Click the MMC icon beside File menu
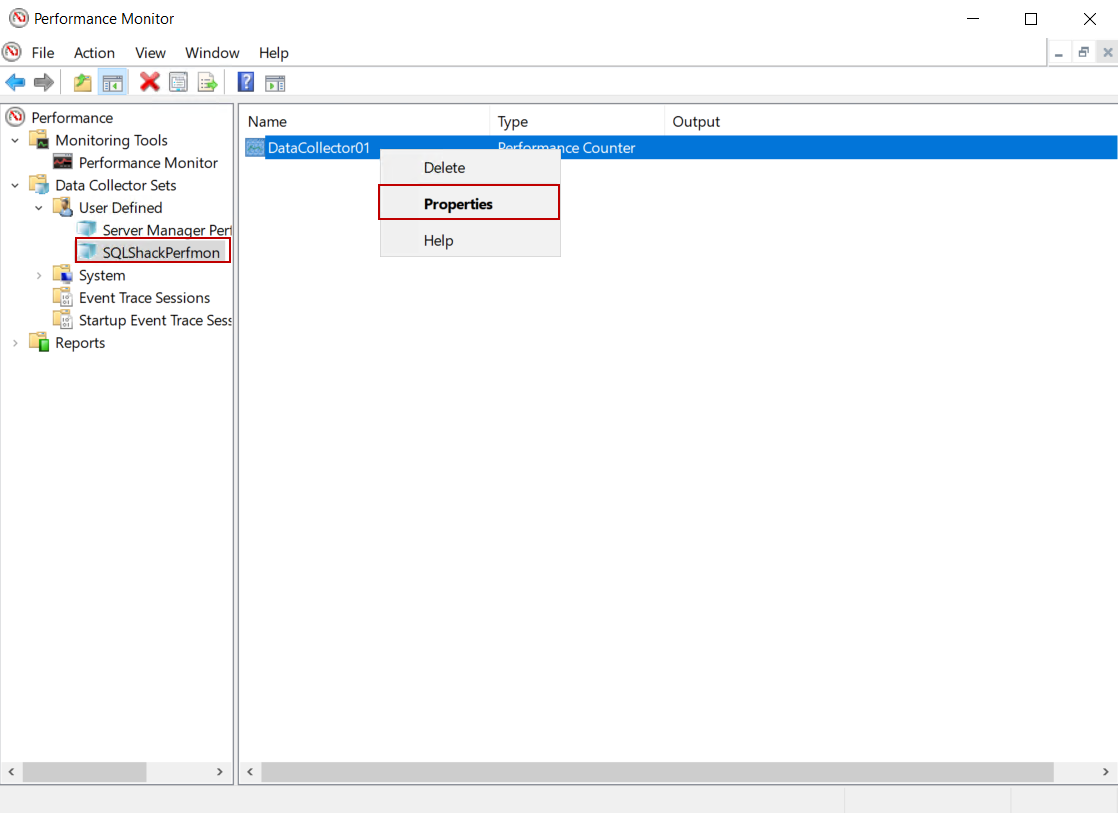1118x813 pixels. point(12,52)
